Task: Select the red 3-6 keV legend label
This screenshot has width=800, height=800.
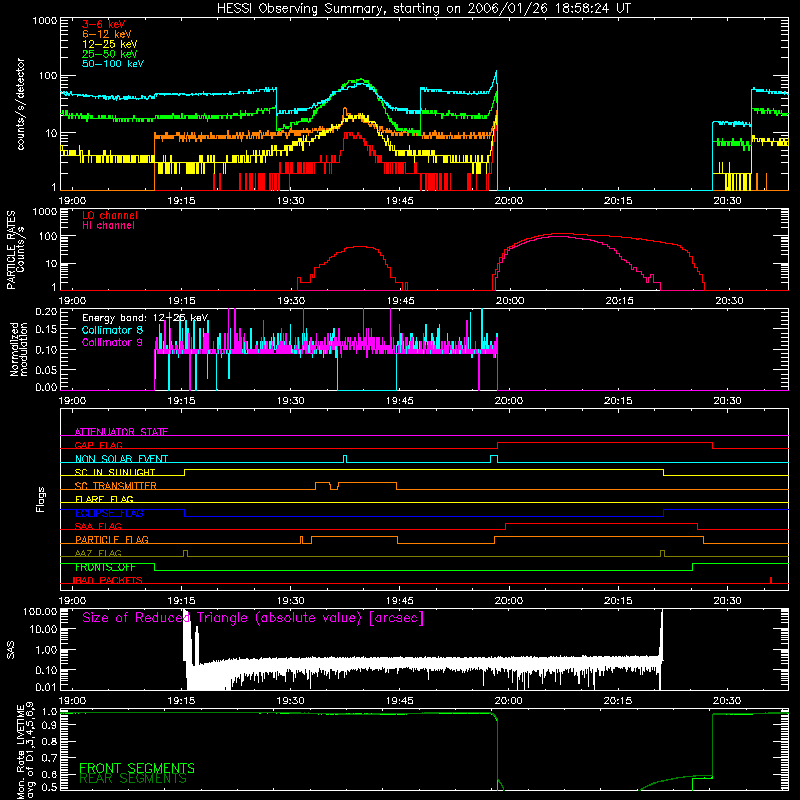Action: (104, 24)
